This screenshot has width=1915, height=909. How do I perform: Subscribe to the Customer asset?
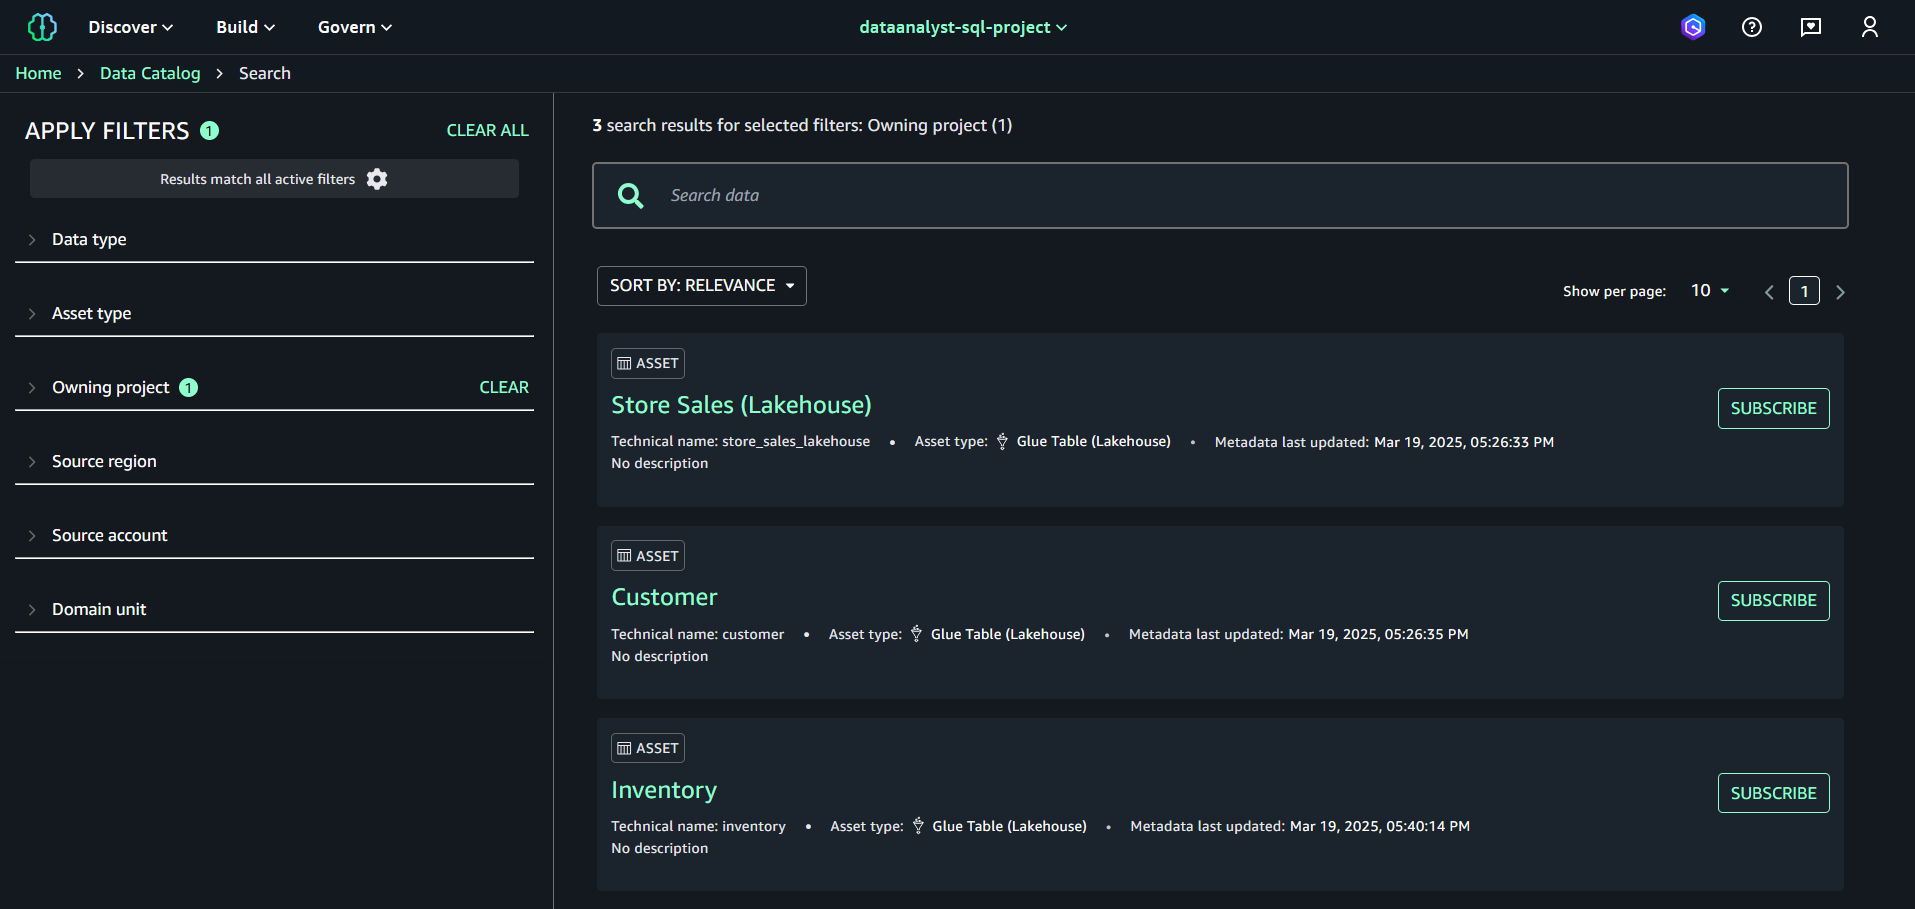pyautogui.click(x=1773, y=601)
